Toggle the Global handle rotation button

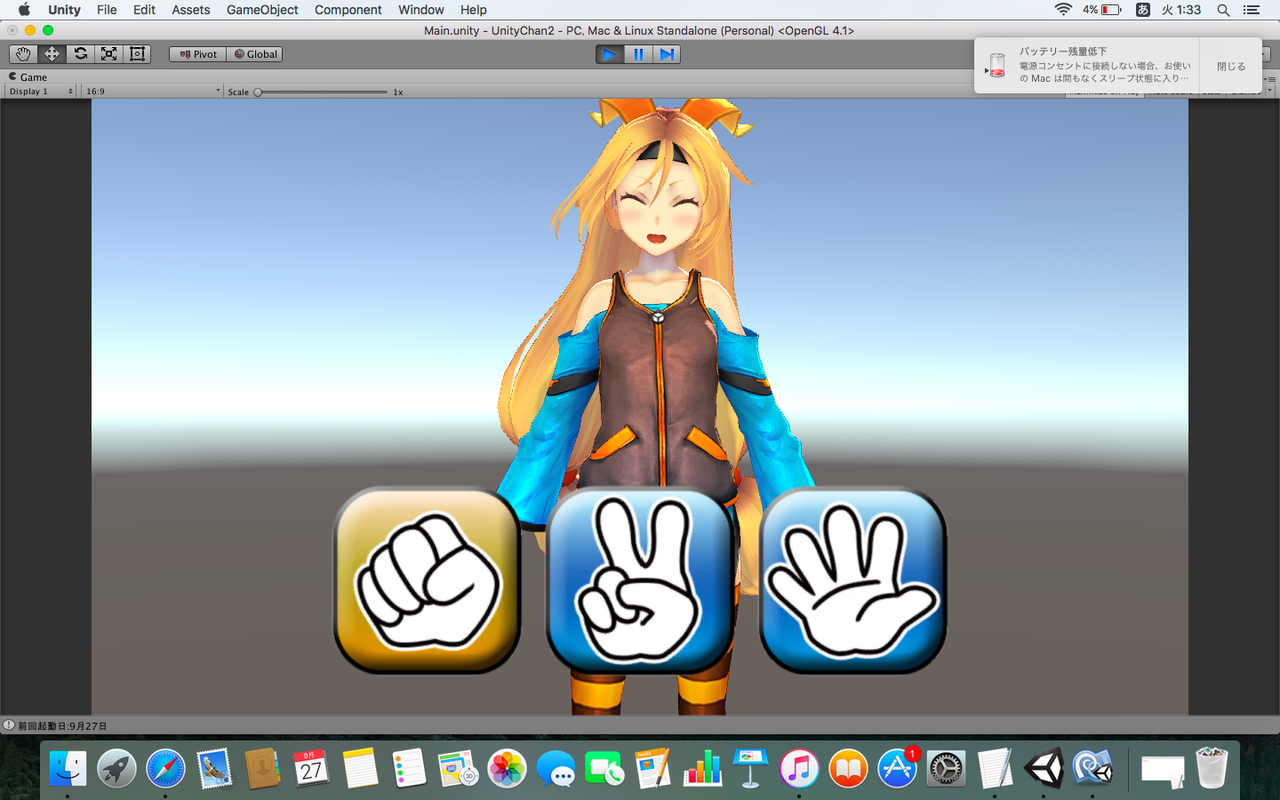[x=255, y=54]
